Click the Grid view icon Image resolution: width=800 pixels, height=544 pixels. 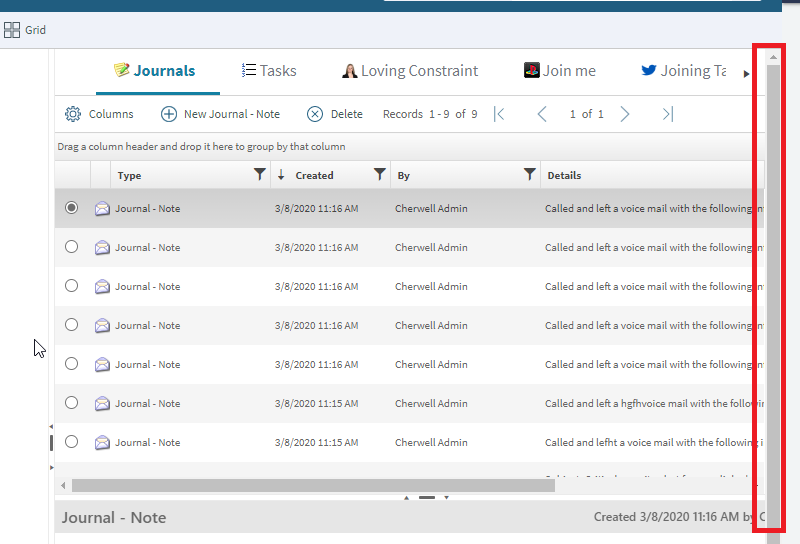pos(12,30)
